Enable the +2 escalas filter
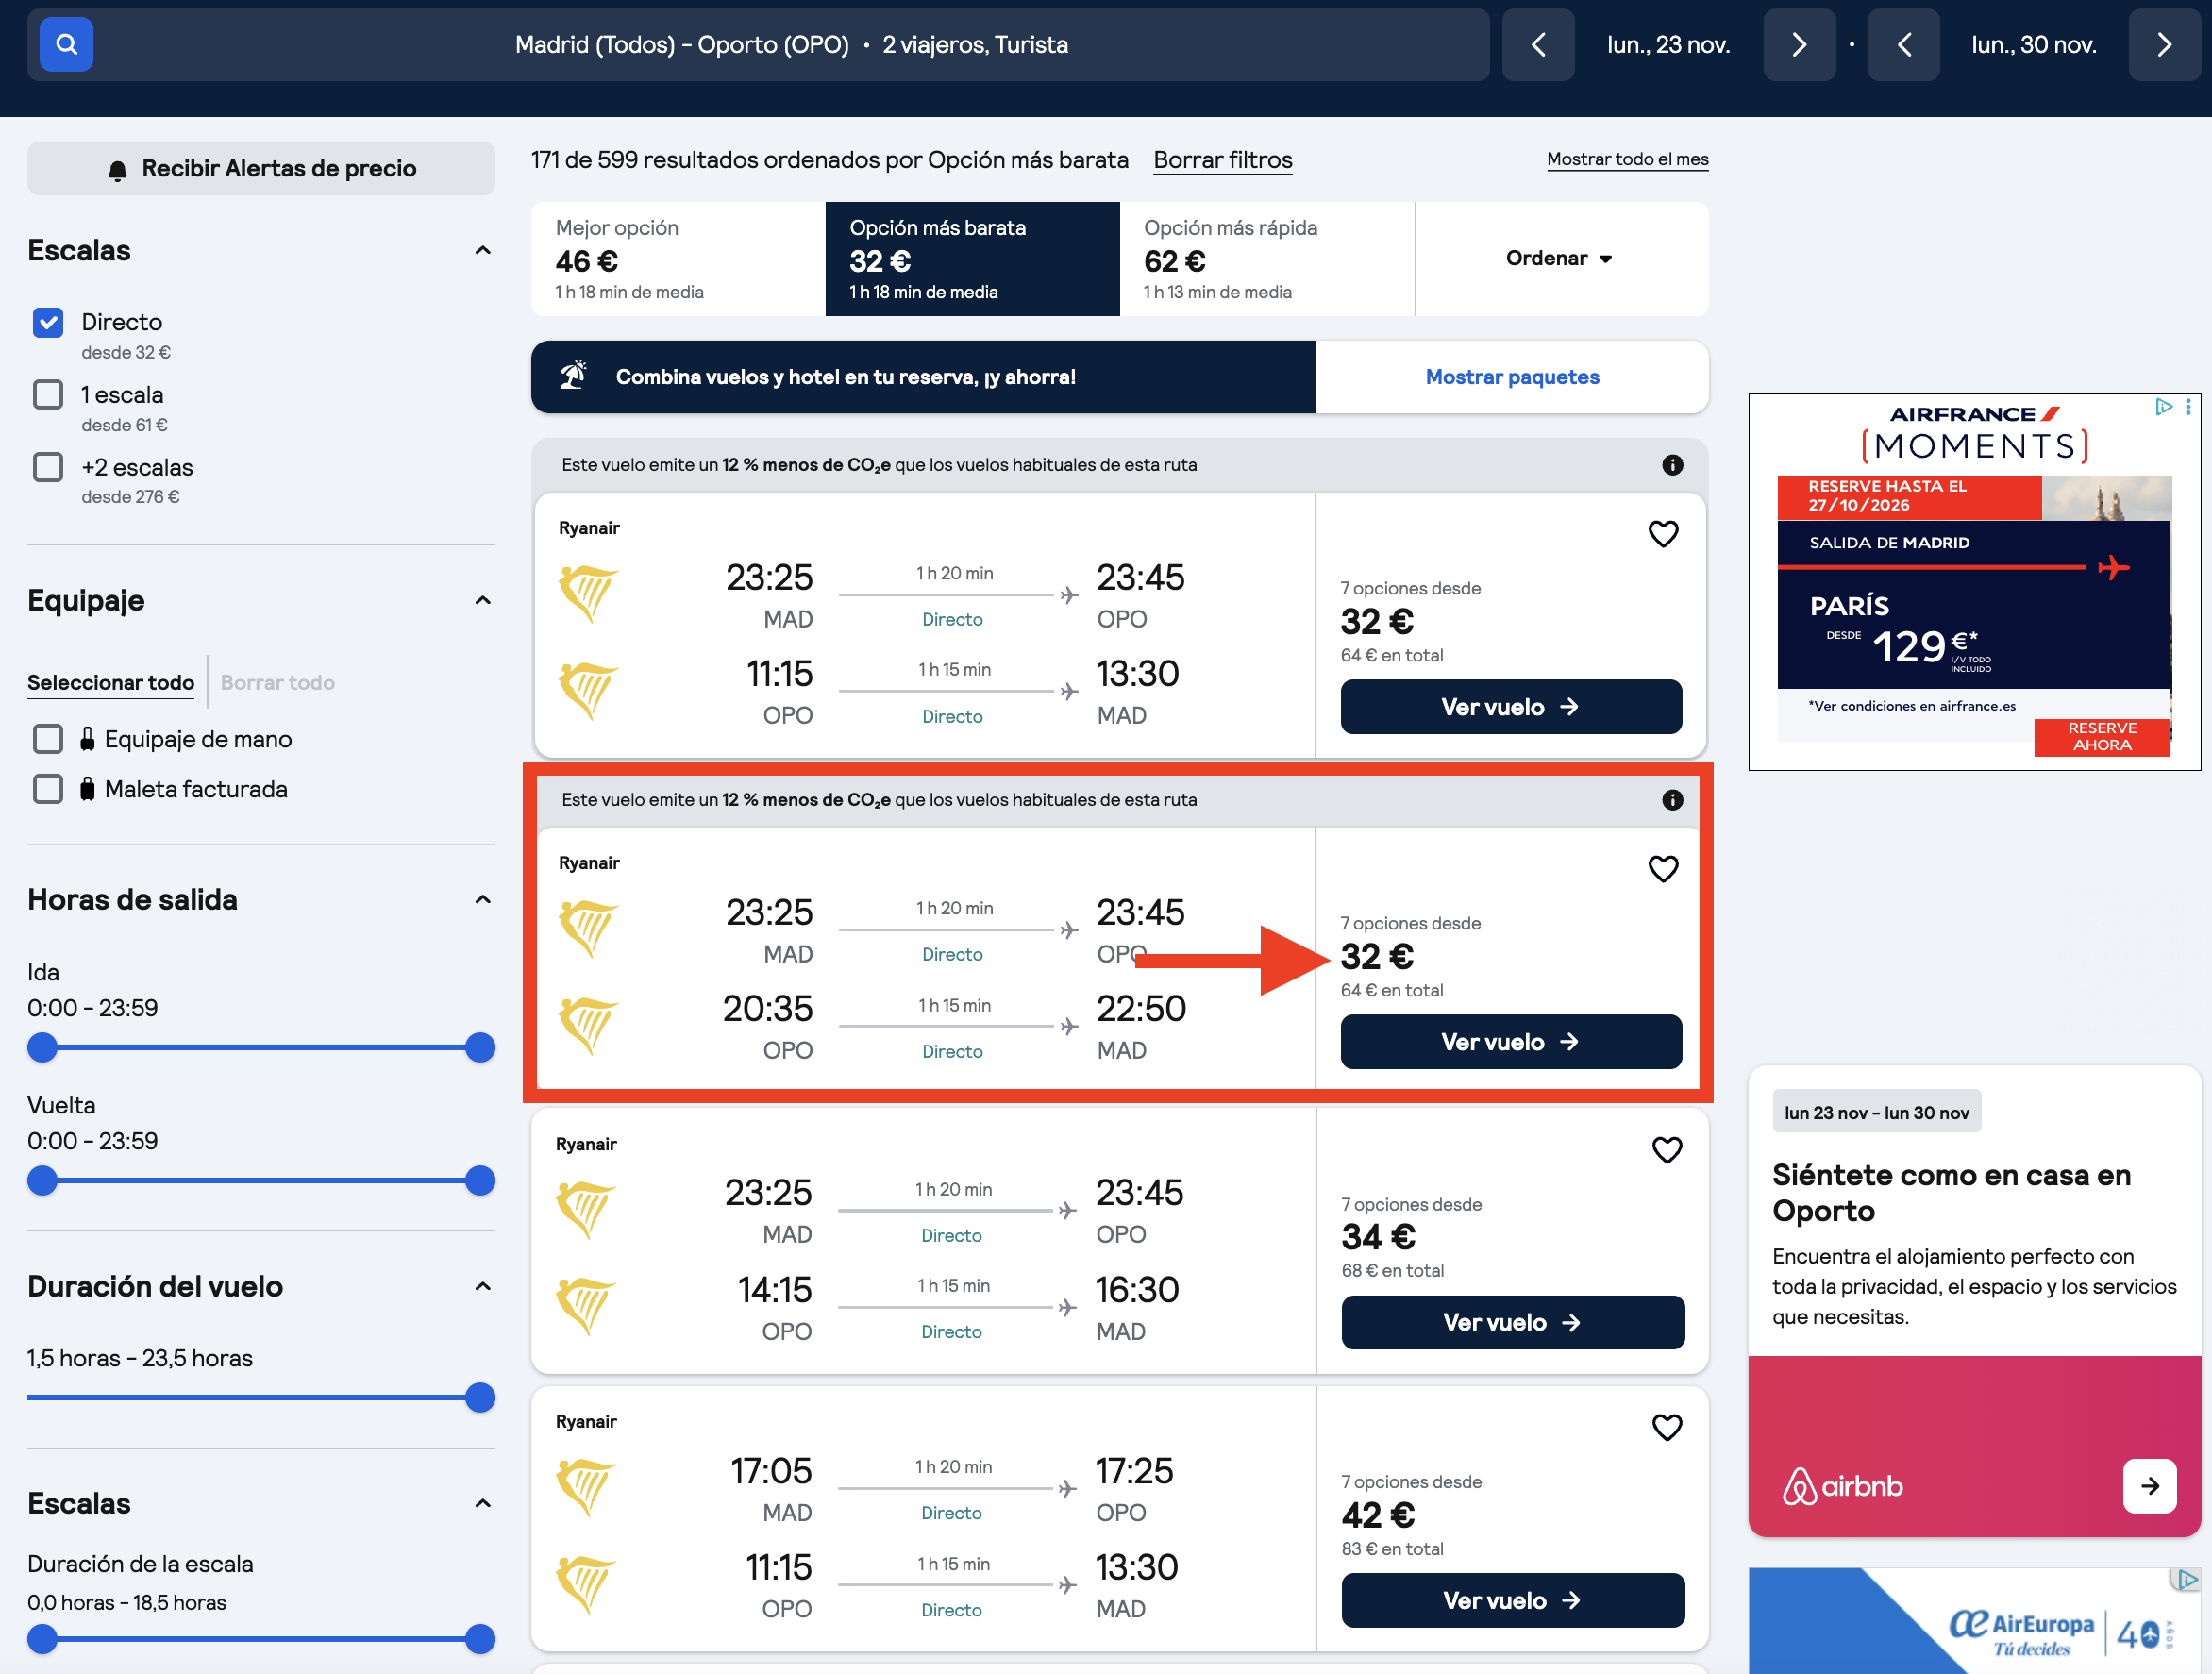The image size is (2212, 1674). click(48, 467)
